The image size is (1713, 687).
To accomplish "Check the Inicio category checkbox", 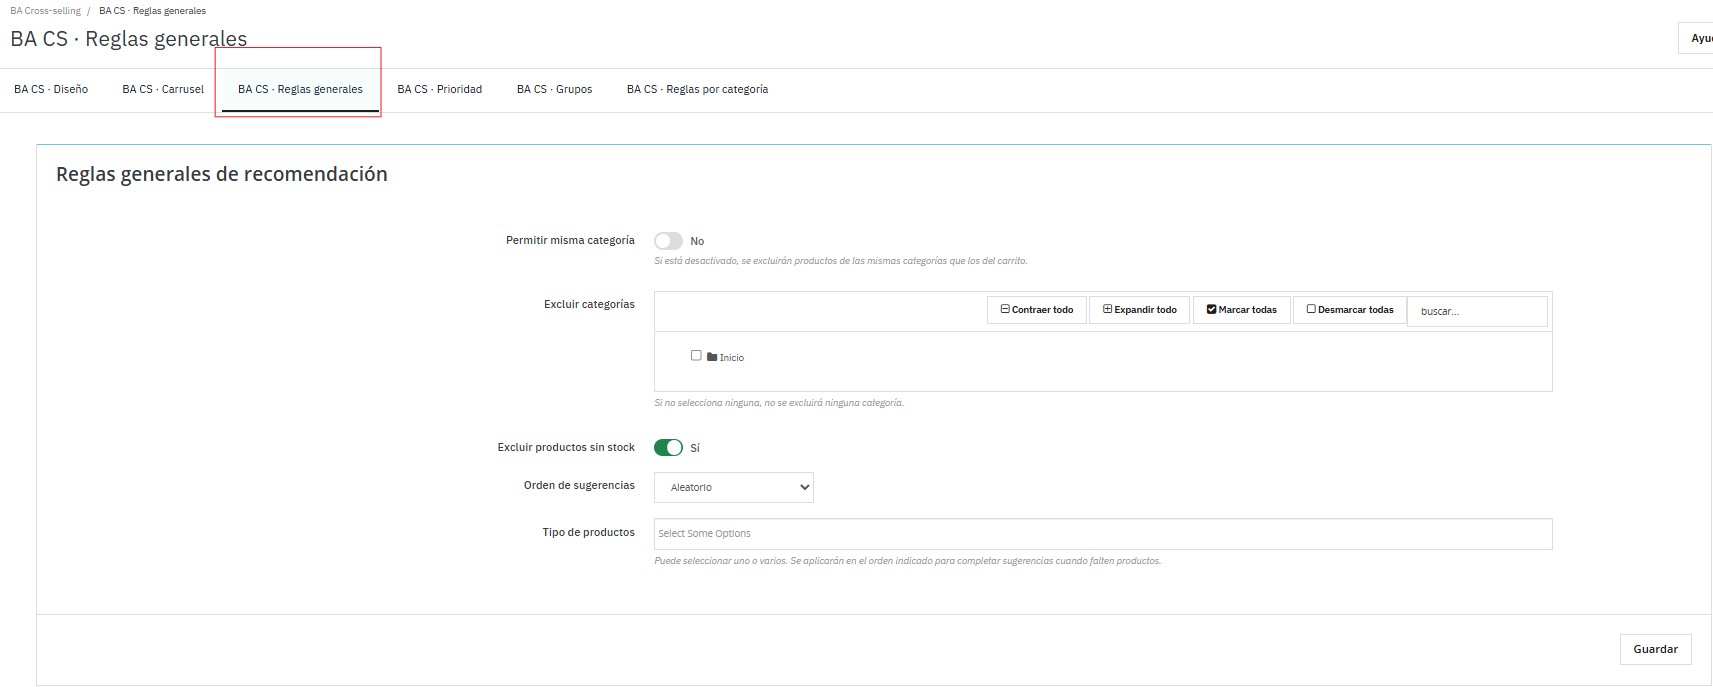I will coord(696,356).
